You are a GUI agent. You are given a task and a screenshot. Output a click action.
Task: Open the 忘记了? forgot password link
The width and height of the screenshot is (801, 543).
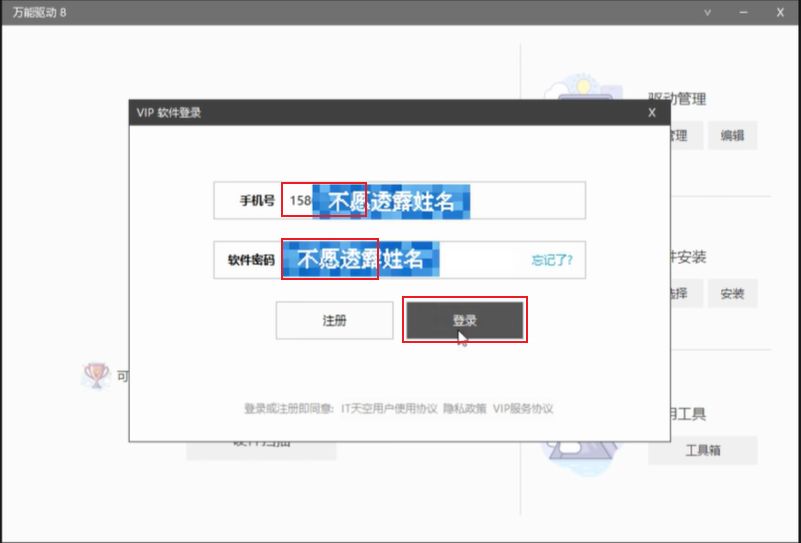pyautogui.click(x=551, y=260)
